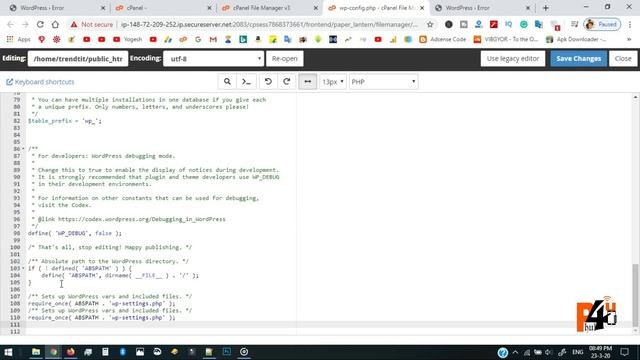The width and height of the screenshot is (640, 360).
Task: Click the file path input field
Action: 78,58
